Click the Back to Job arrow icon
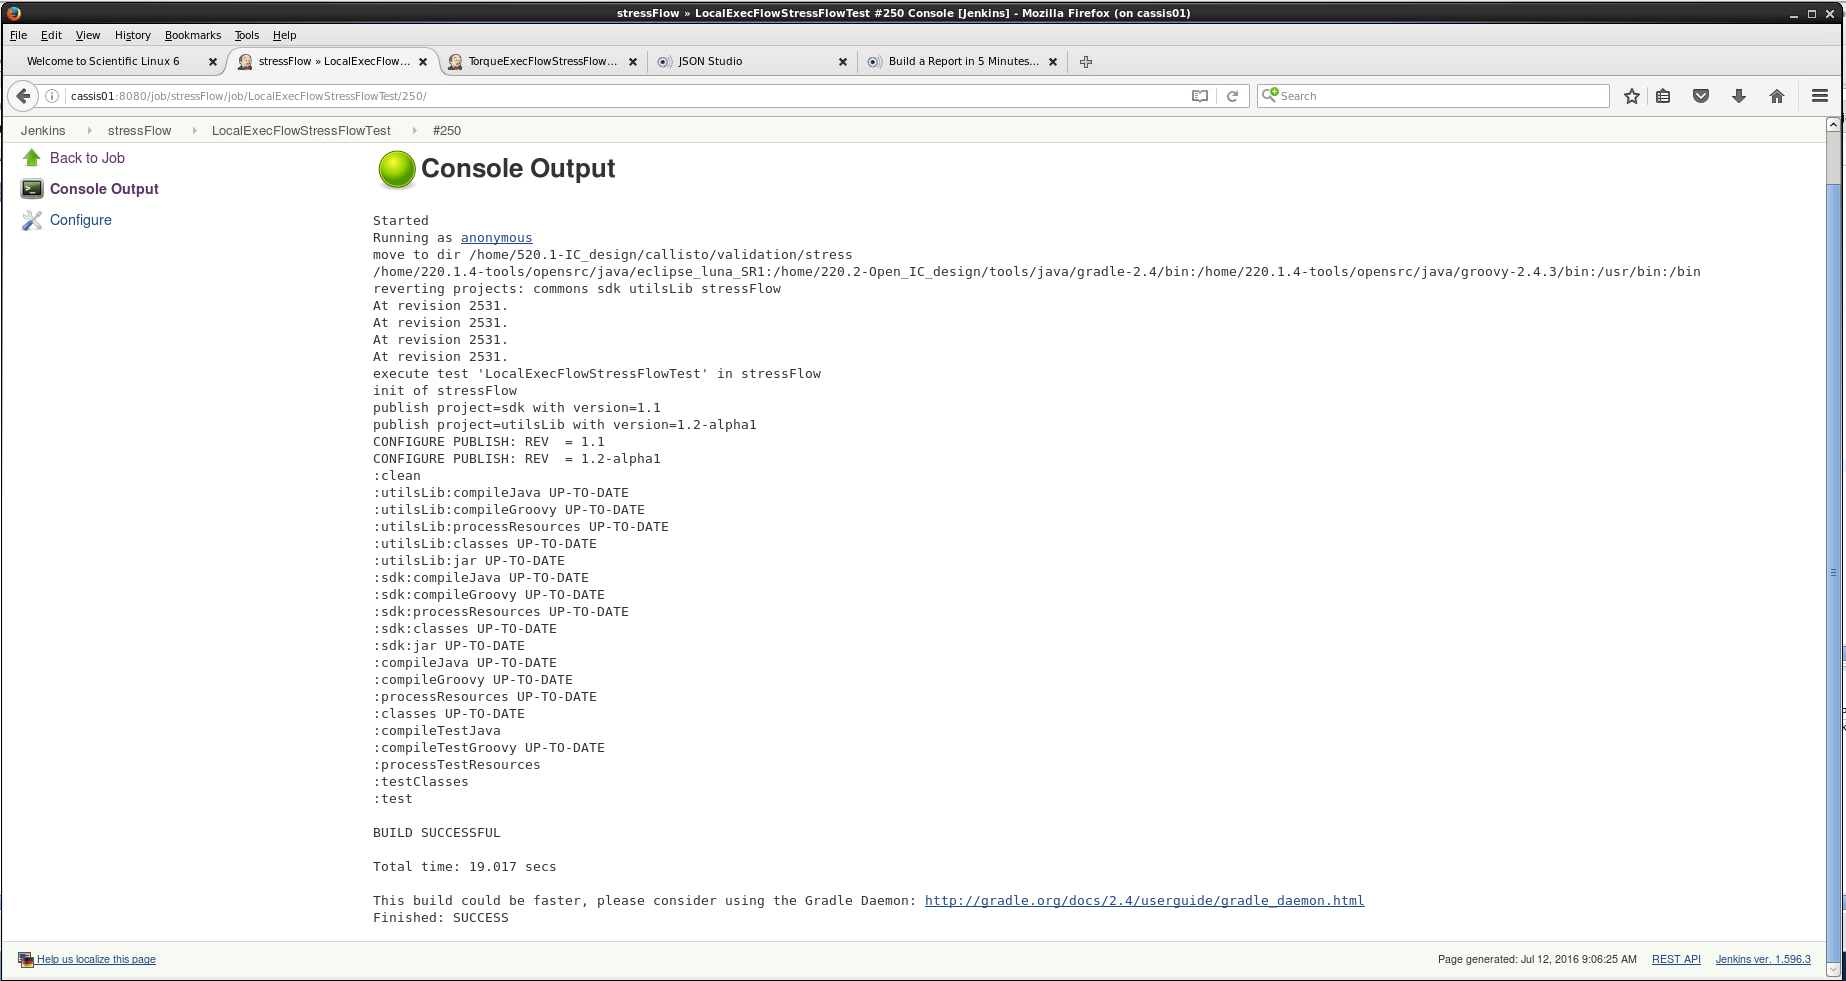The height and width of the screenshot is (981, 1846). [32, 158]
